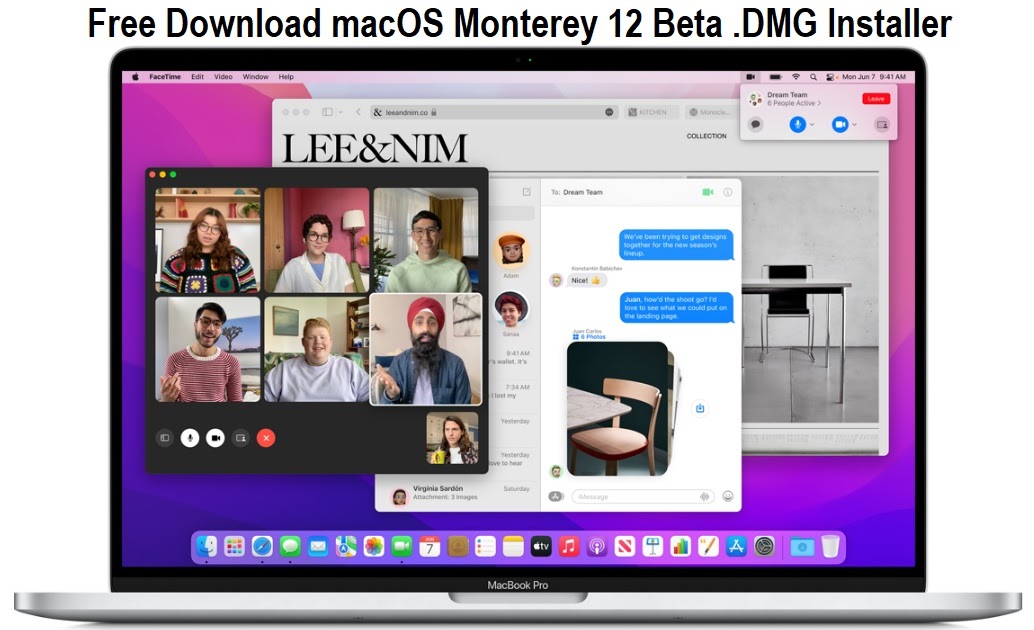Click self-view thumbnail in FaceTime window
The width and height of the screenshot is (1034, 630).
(452, 439)
